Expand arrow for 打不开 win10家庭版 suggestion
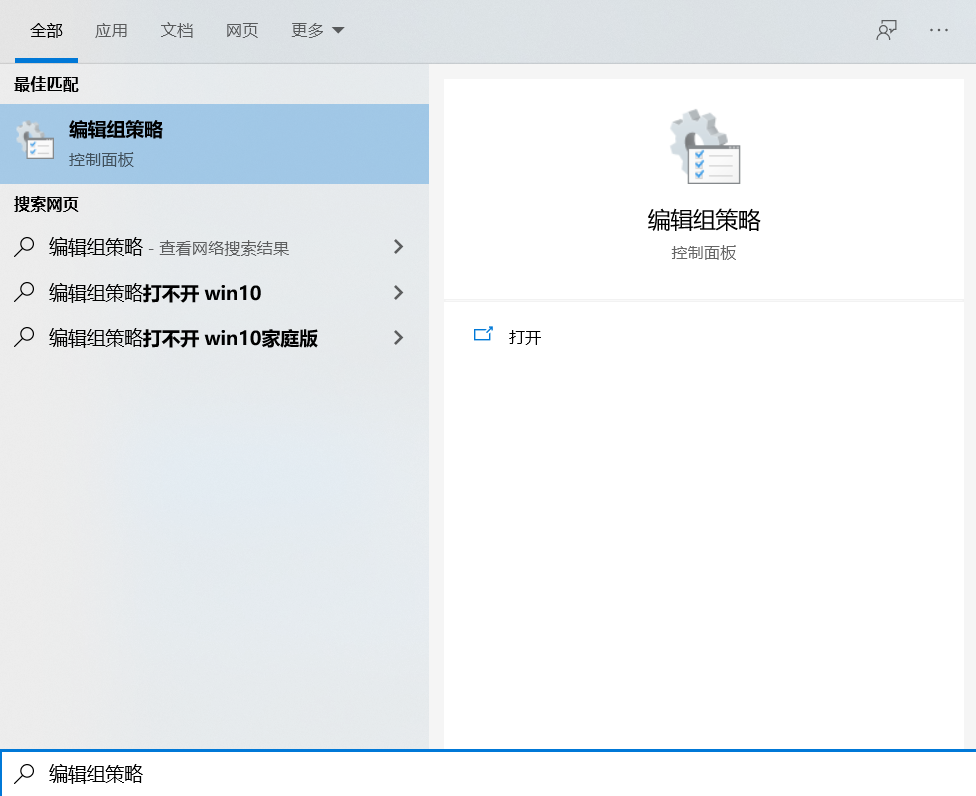 [398, 338]
